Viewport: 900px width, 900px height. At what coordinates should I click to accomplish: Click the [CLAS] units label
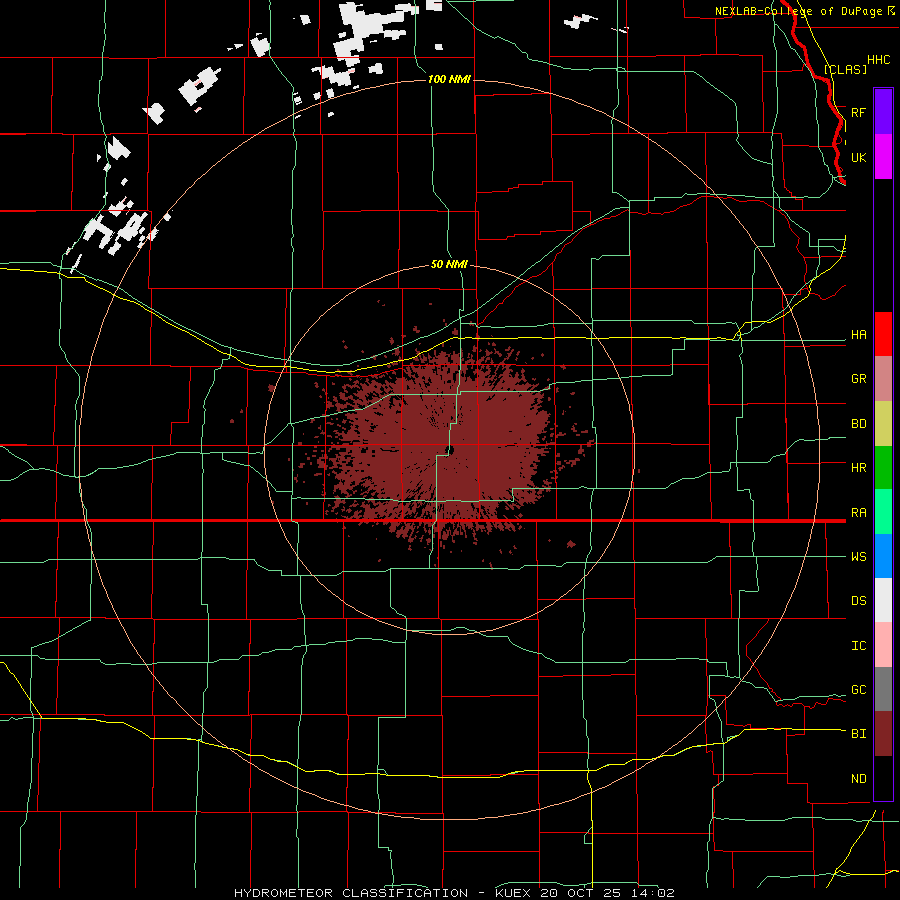tap(845, 69)
